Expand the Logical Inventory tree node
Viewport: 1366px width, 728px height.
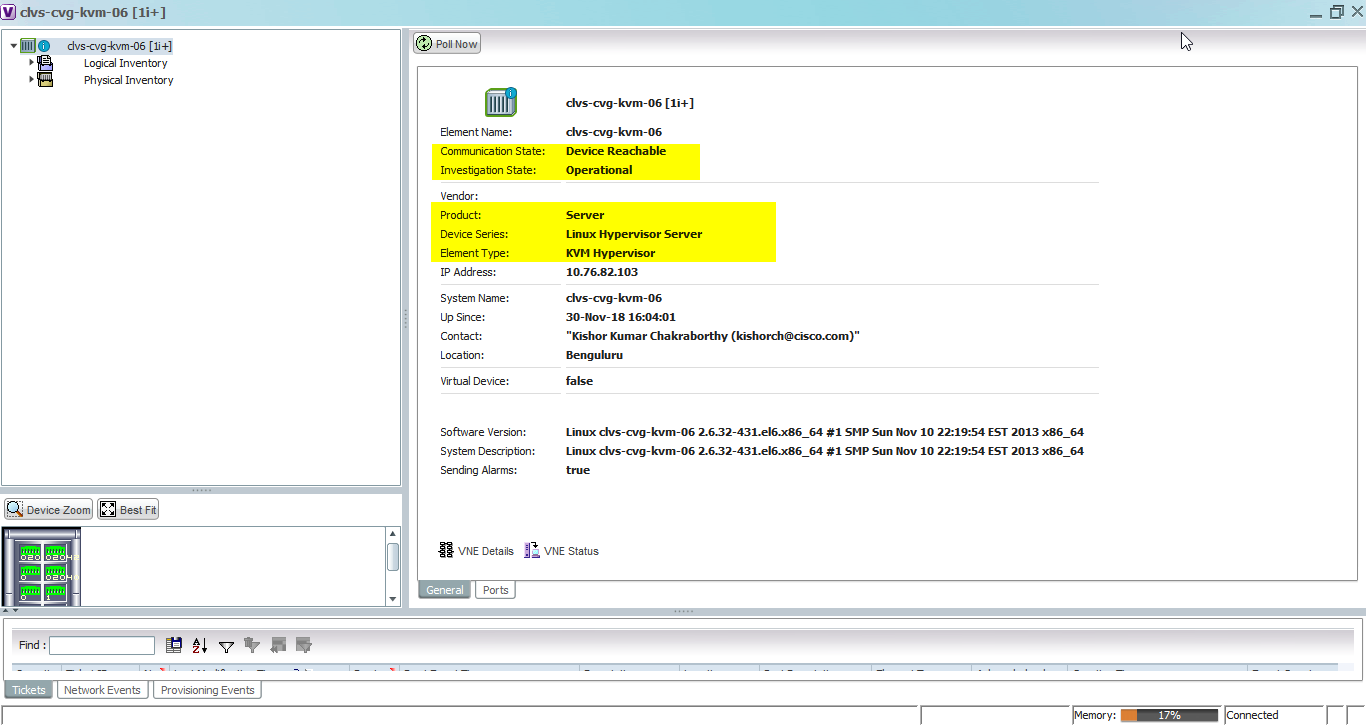[31, 62]
